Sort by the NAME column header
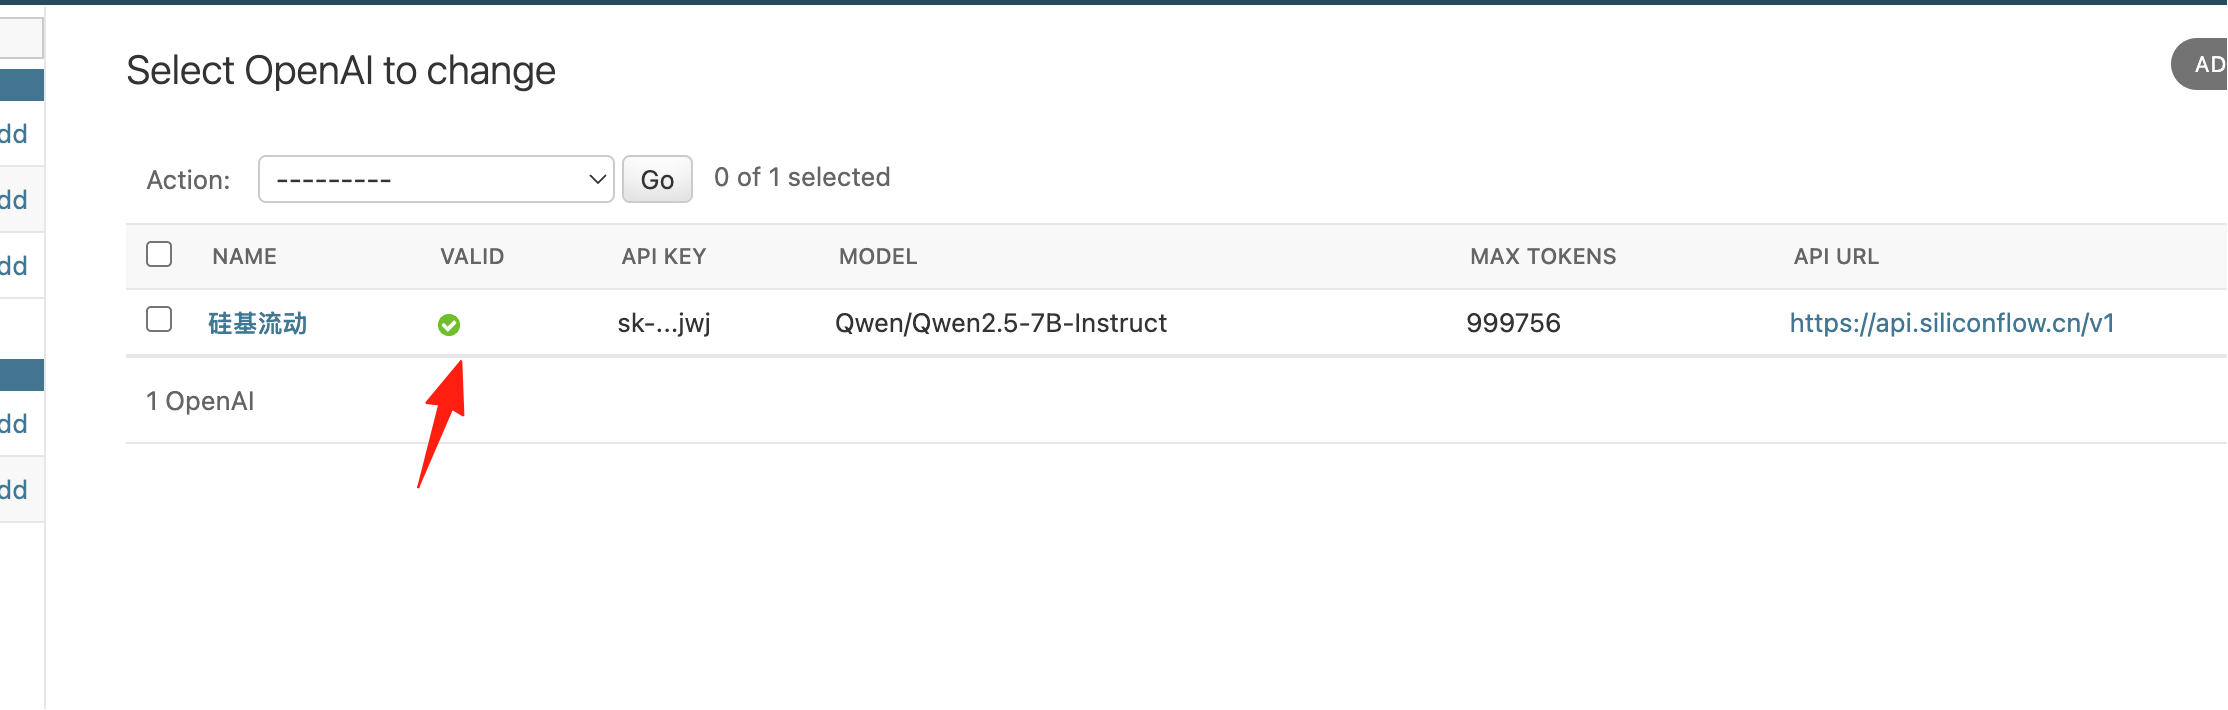 click(244, 256)
